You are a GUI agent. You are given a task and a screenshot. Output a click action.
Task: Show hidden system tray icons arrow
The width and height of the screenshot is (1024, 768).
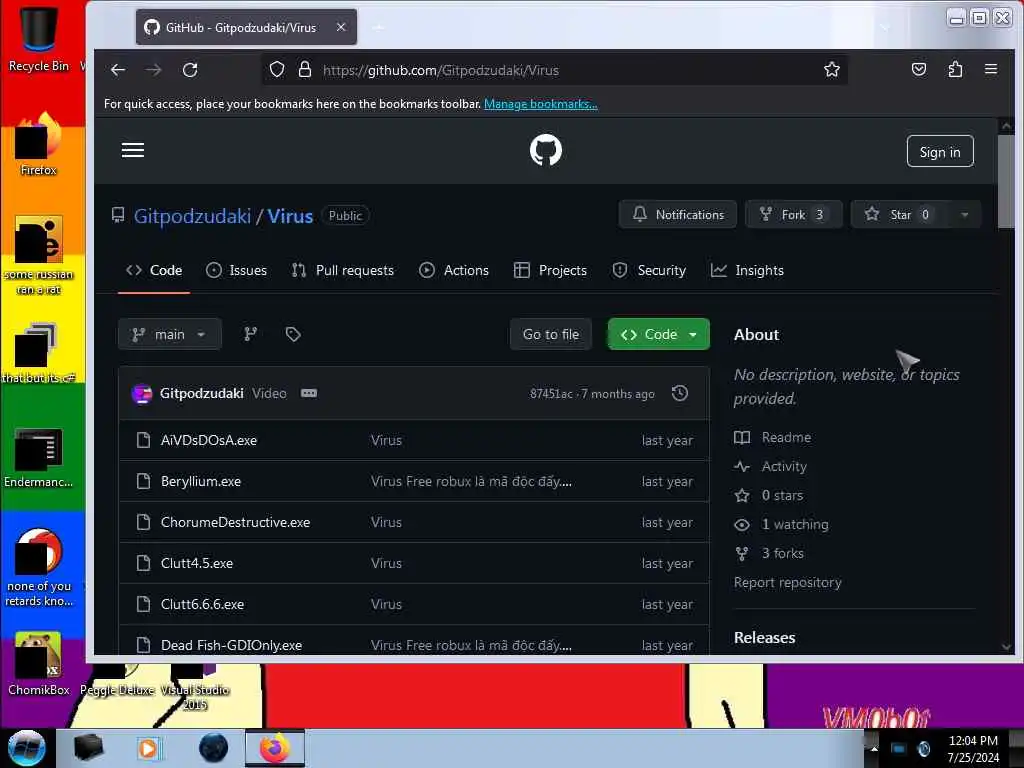click(874, 748)
